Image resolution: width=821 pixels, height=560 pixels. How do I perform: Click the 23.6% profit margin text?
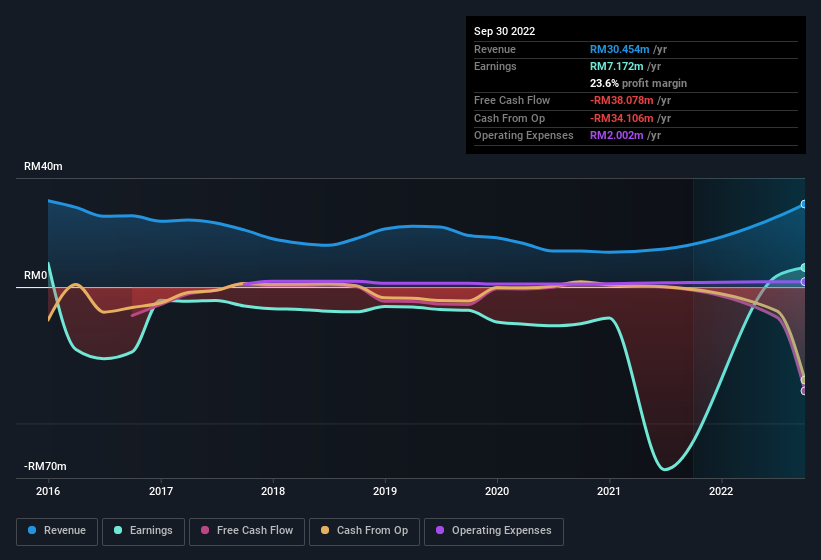point(638,83)
